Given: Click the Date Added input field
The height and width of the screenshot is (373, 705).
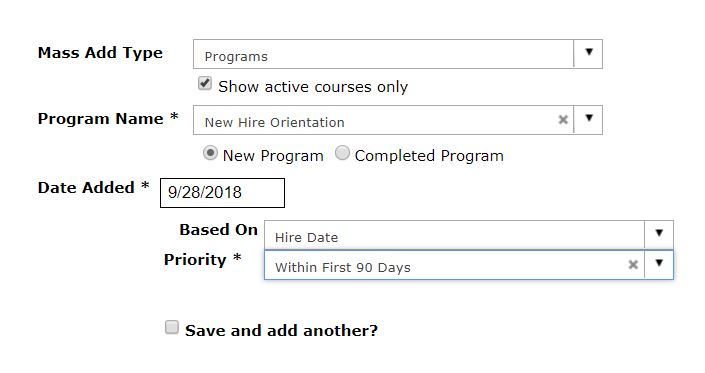Looking at the screenshot, I should (223, 193).
